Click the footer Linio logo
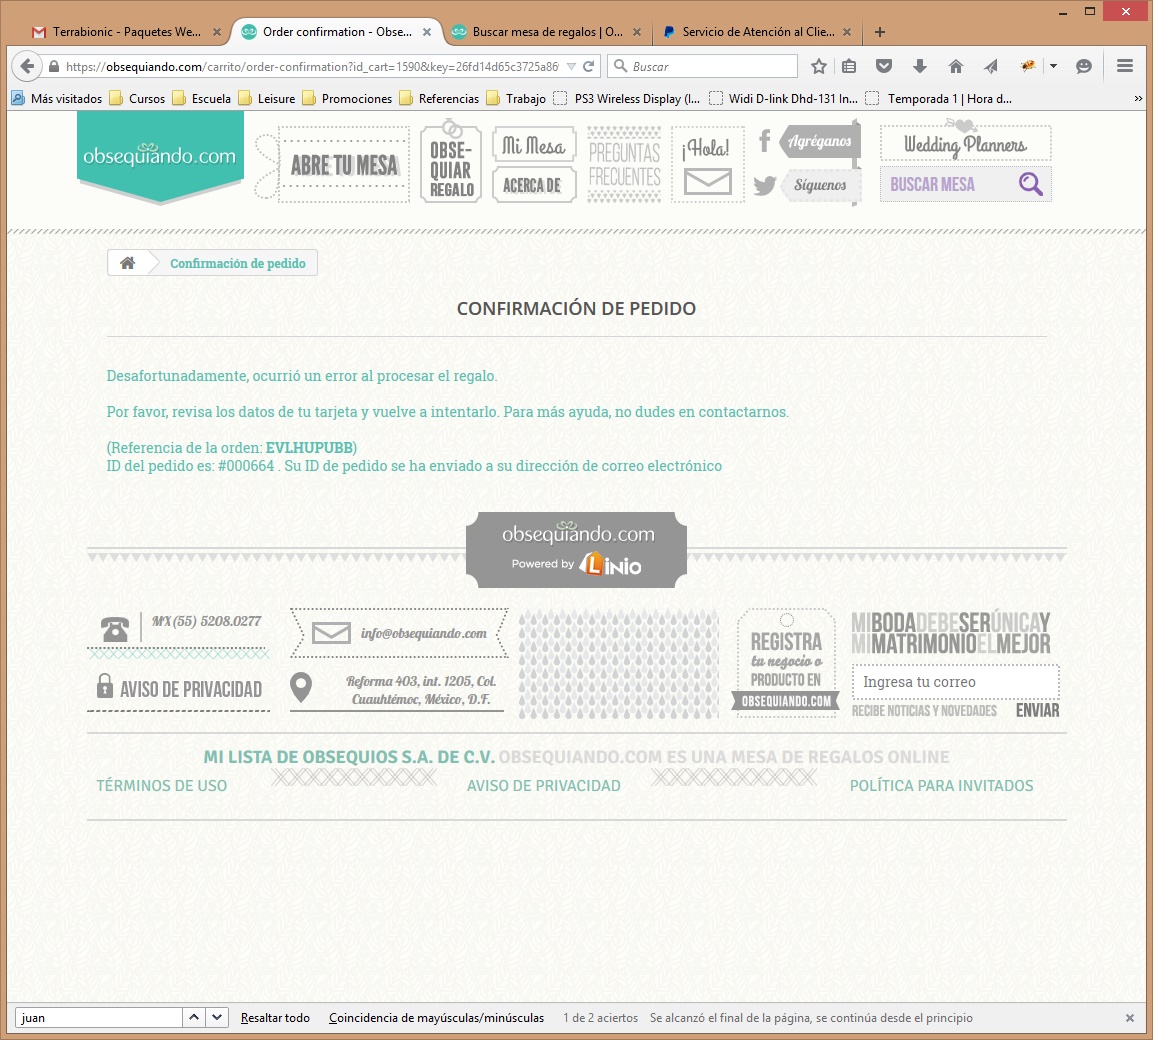 point(610,564)
